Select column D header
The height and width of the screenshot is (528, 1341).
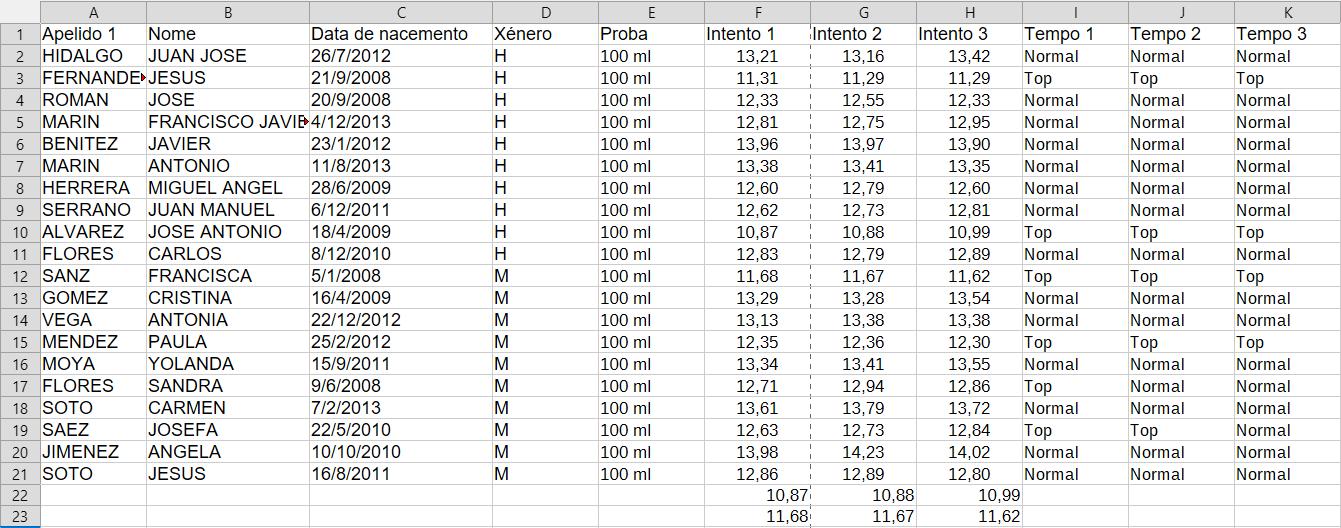(x=545, y=12)
